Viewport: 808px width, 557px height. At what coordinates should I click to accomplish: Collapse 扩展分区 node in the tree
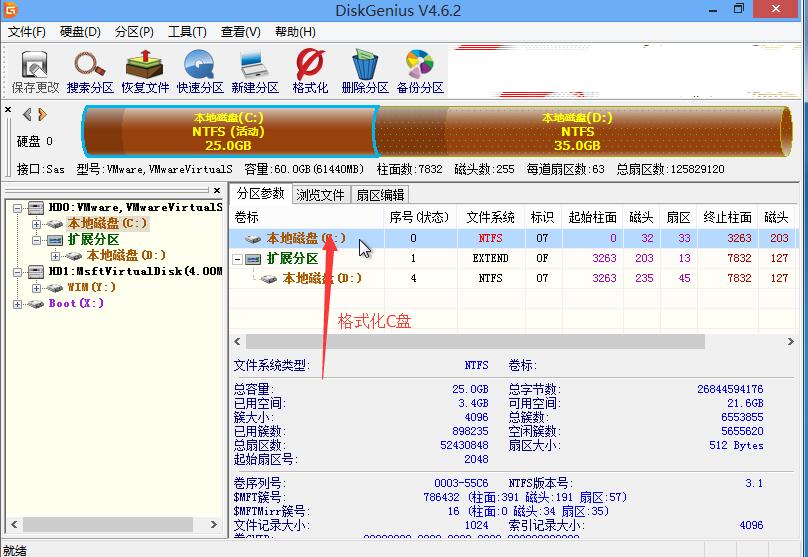coord(36,240)
